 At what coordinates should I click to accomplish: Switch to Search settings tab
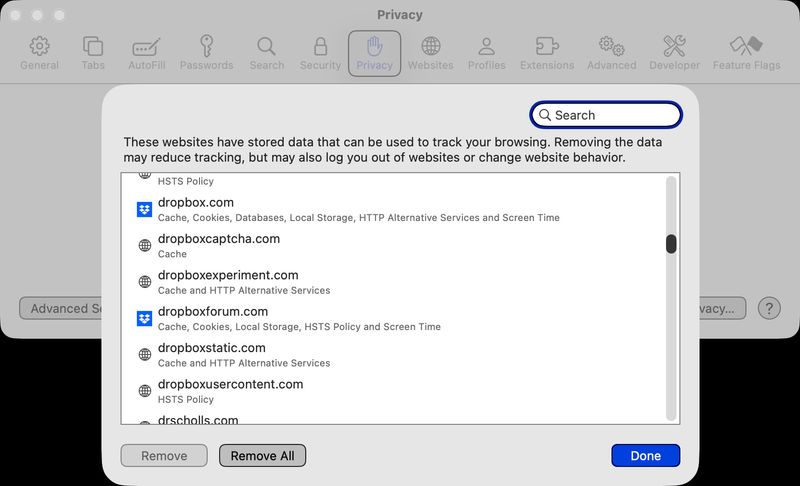click(x=267, y=53)
